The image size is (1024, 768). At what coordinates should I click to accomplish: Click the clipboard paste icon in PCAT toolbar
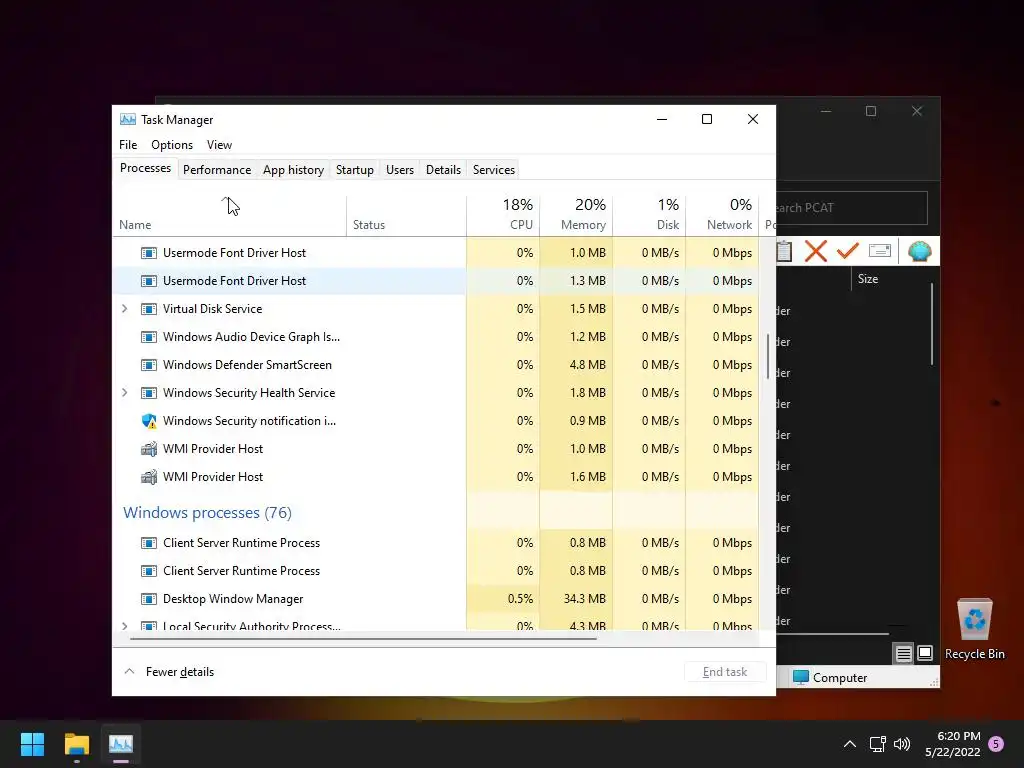[785, 251]
